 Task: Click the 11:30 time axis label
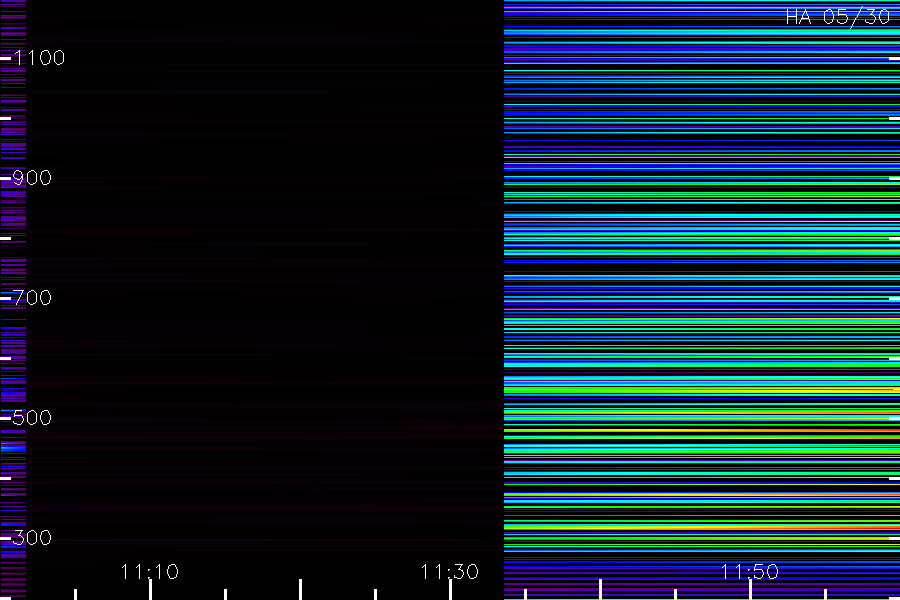449,572
